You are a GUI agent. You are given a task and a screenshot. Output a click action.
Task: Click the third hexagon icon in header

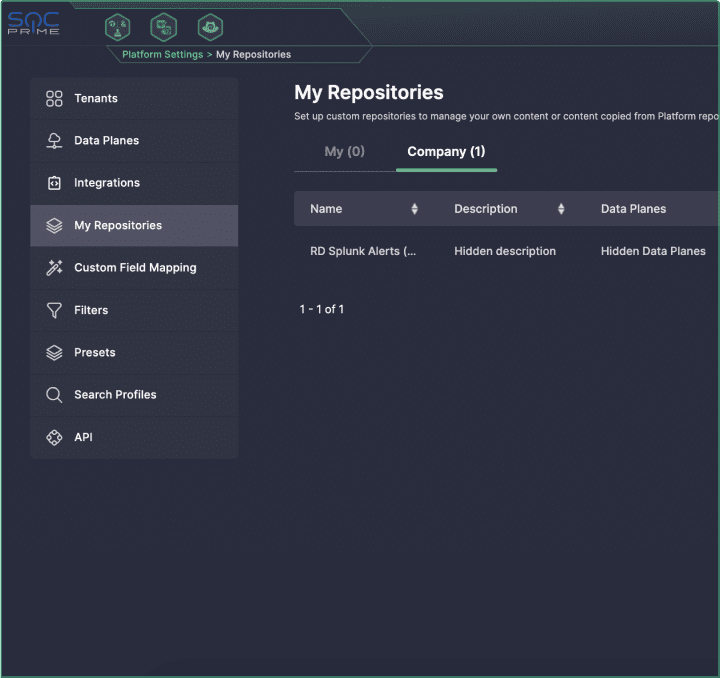[x=209, y=27]
